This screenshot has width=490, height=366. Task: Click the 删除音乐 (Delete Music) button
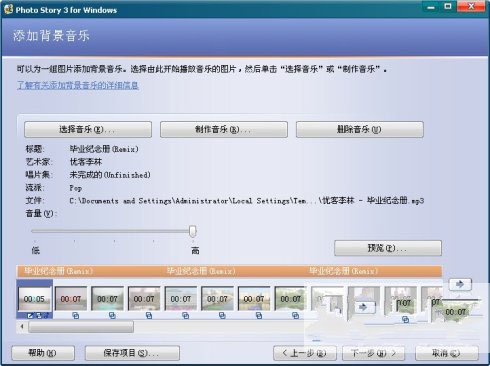(x=360, y=129)
